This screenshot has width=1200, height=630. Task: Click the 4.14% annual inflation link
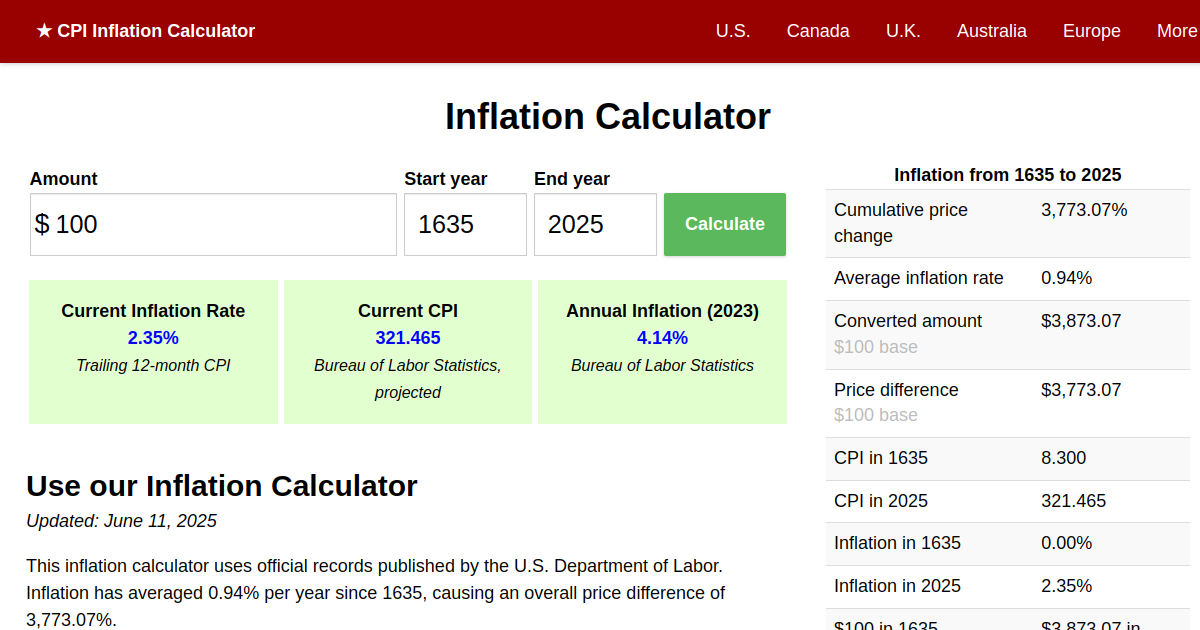(662, 338)
